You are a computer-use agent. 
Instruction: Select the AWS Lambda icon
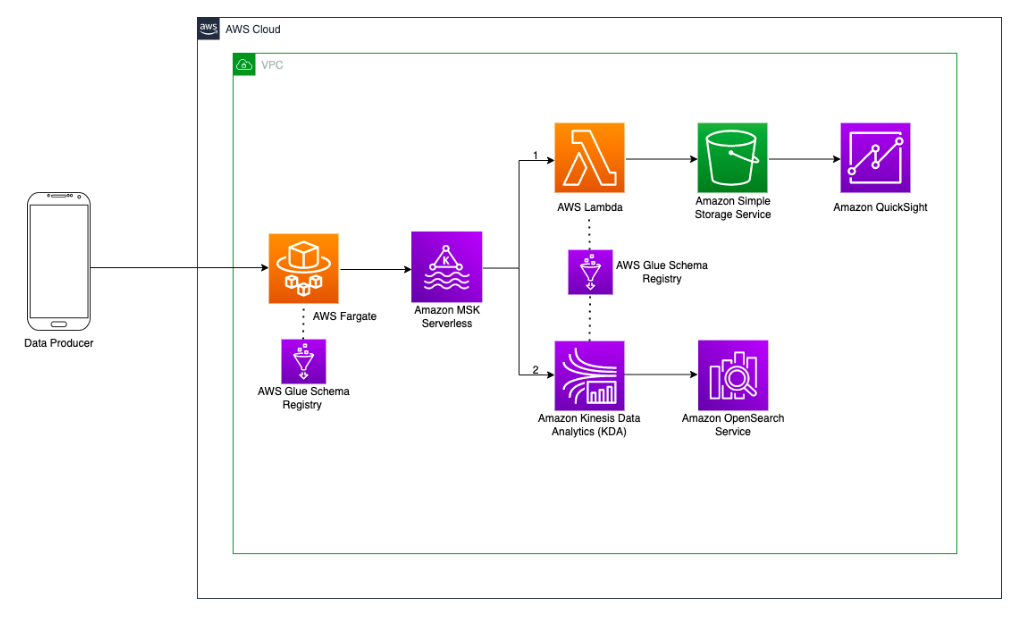click(x=589, y=158)
